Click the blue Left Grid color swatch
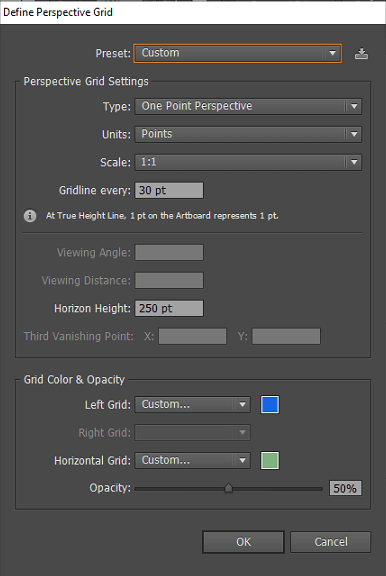The image size is (386, 576). 270,404
